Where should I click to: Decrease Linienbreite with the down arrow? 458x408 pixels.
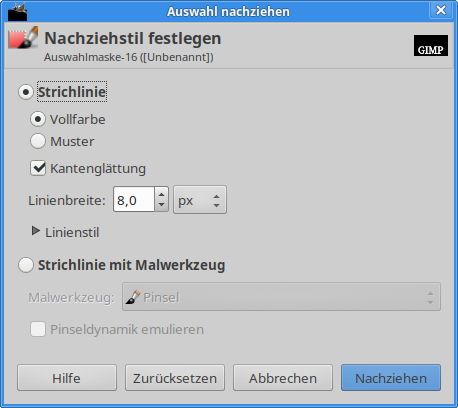click(x=161, y=205)
